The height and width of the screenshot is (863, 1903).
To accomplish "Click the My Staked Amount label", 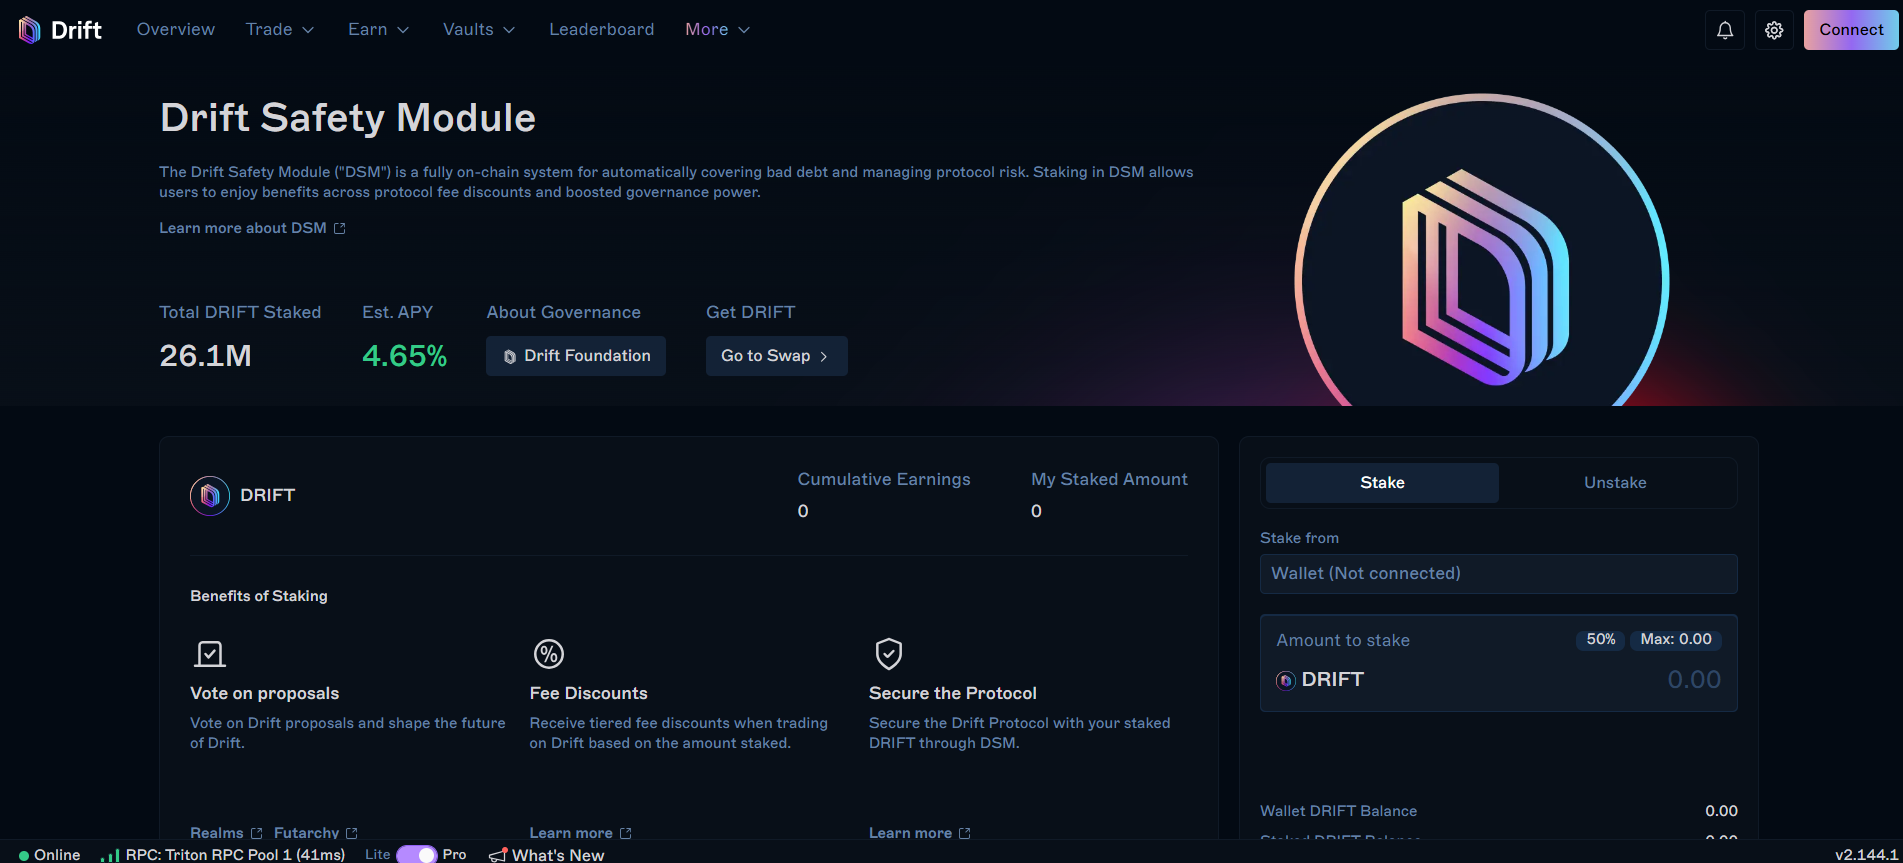I will (x=1109, y=479).
